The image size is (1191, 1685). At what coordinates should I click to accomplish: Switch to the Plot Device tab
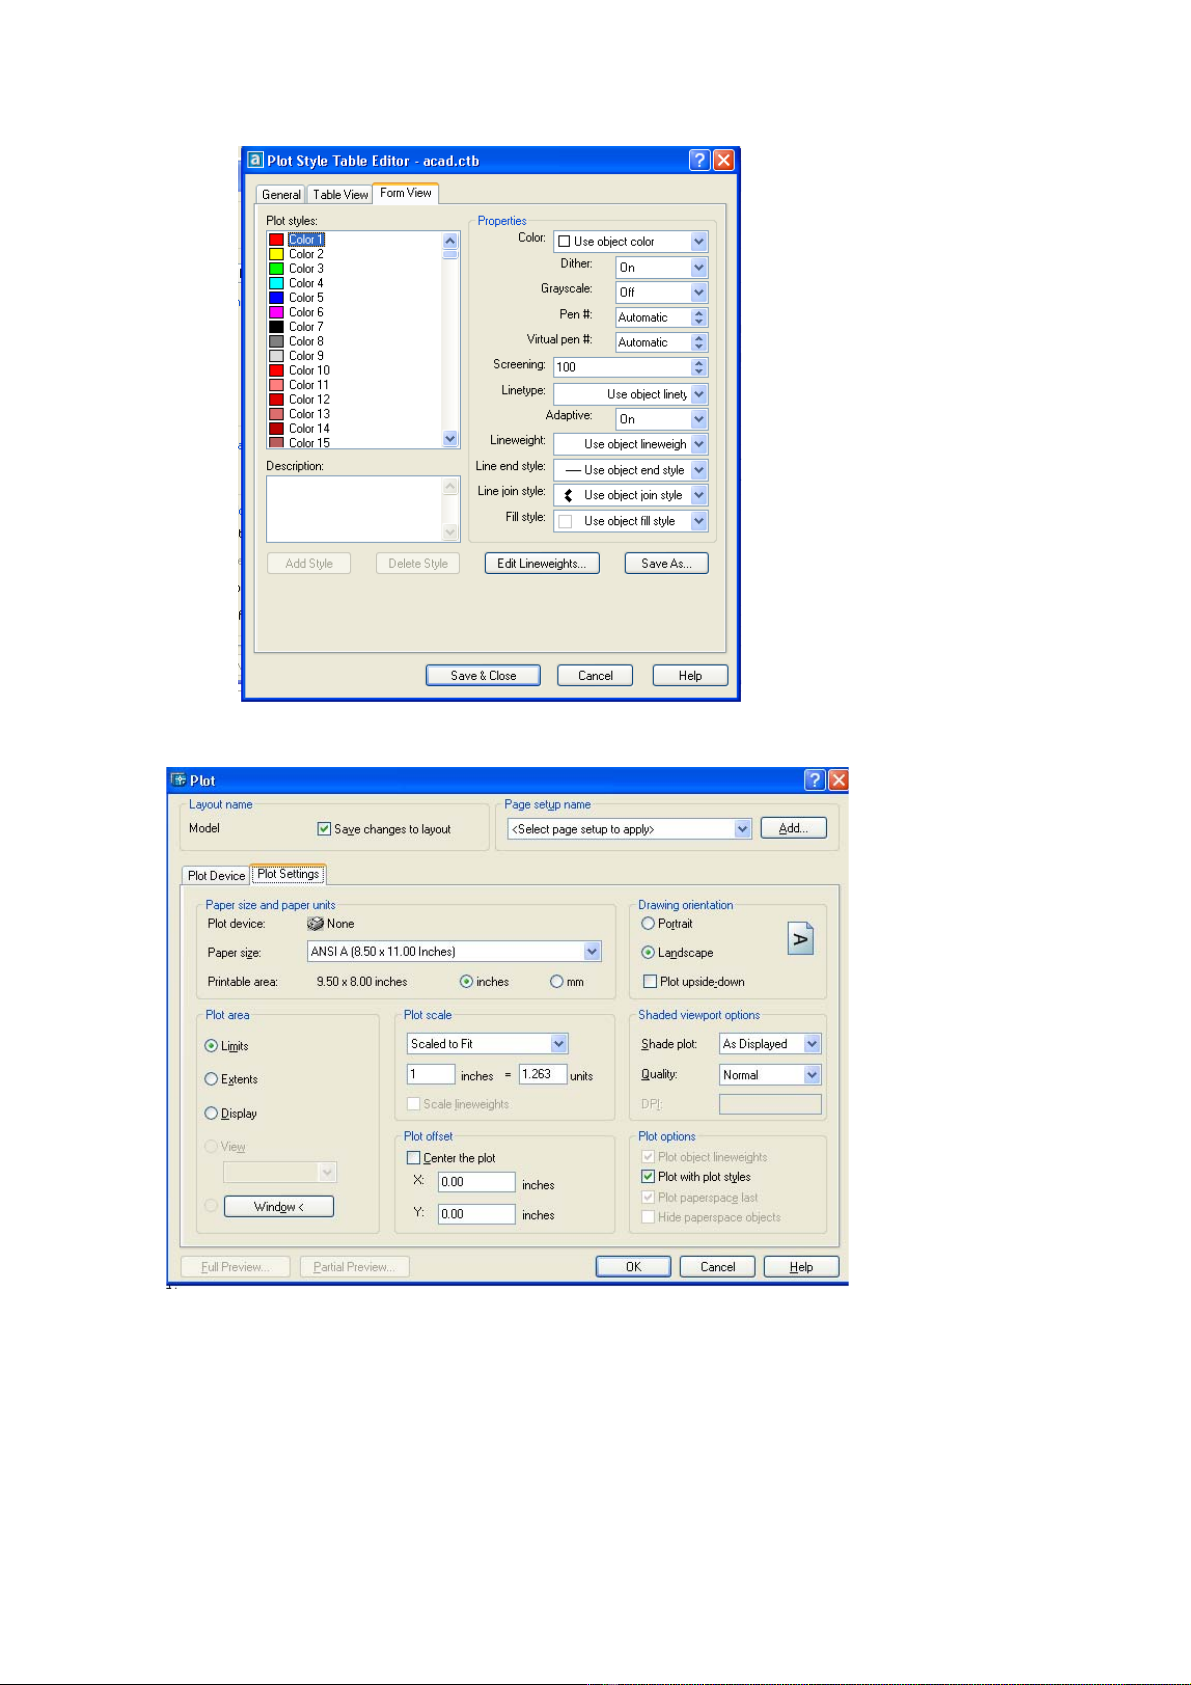pos(216,876)
